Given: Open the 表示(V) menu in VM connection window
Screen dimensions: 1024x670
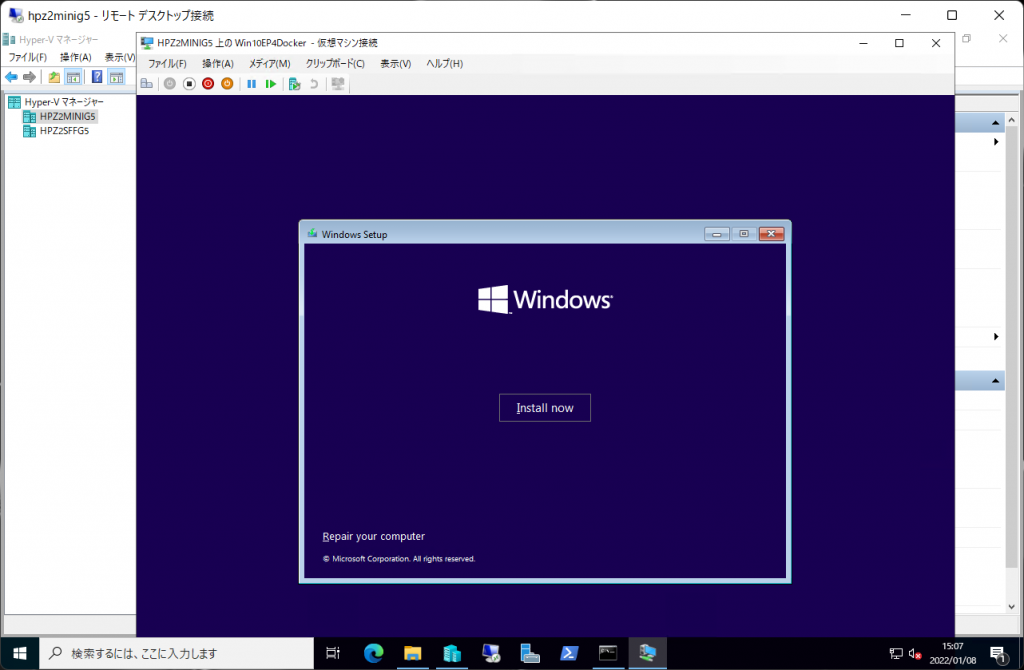Looking at the screenshot, I should pyautogui.click(x=396, y=63).
